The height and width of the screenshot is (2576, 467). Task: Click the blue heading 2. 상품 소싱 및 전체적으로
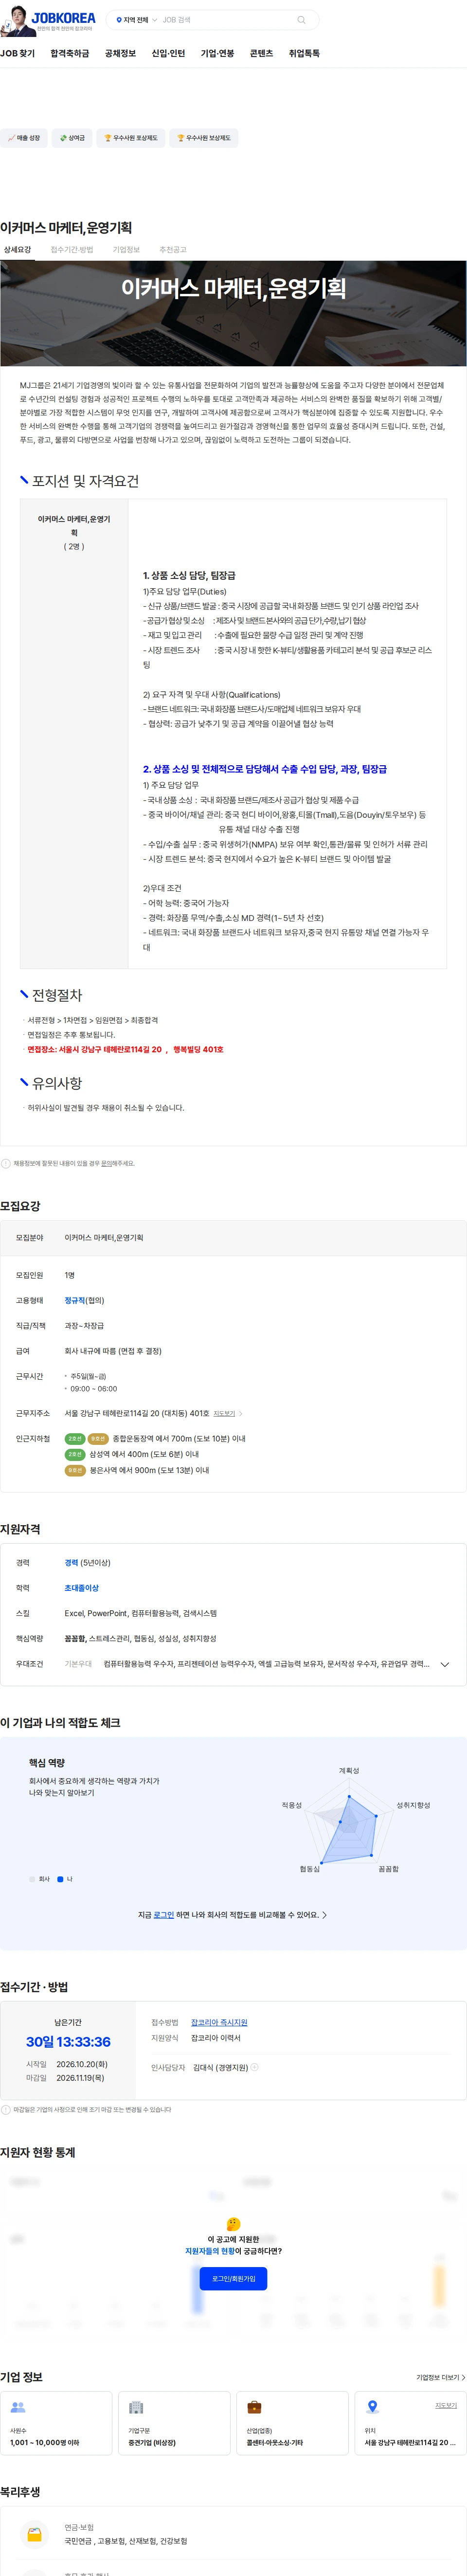[x=265, y=769]
